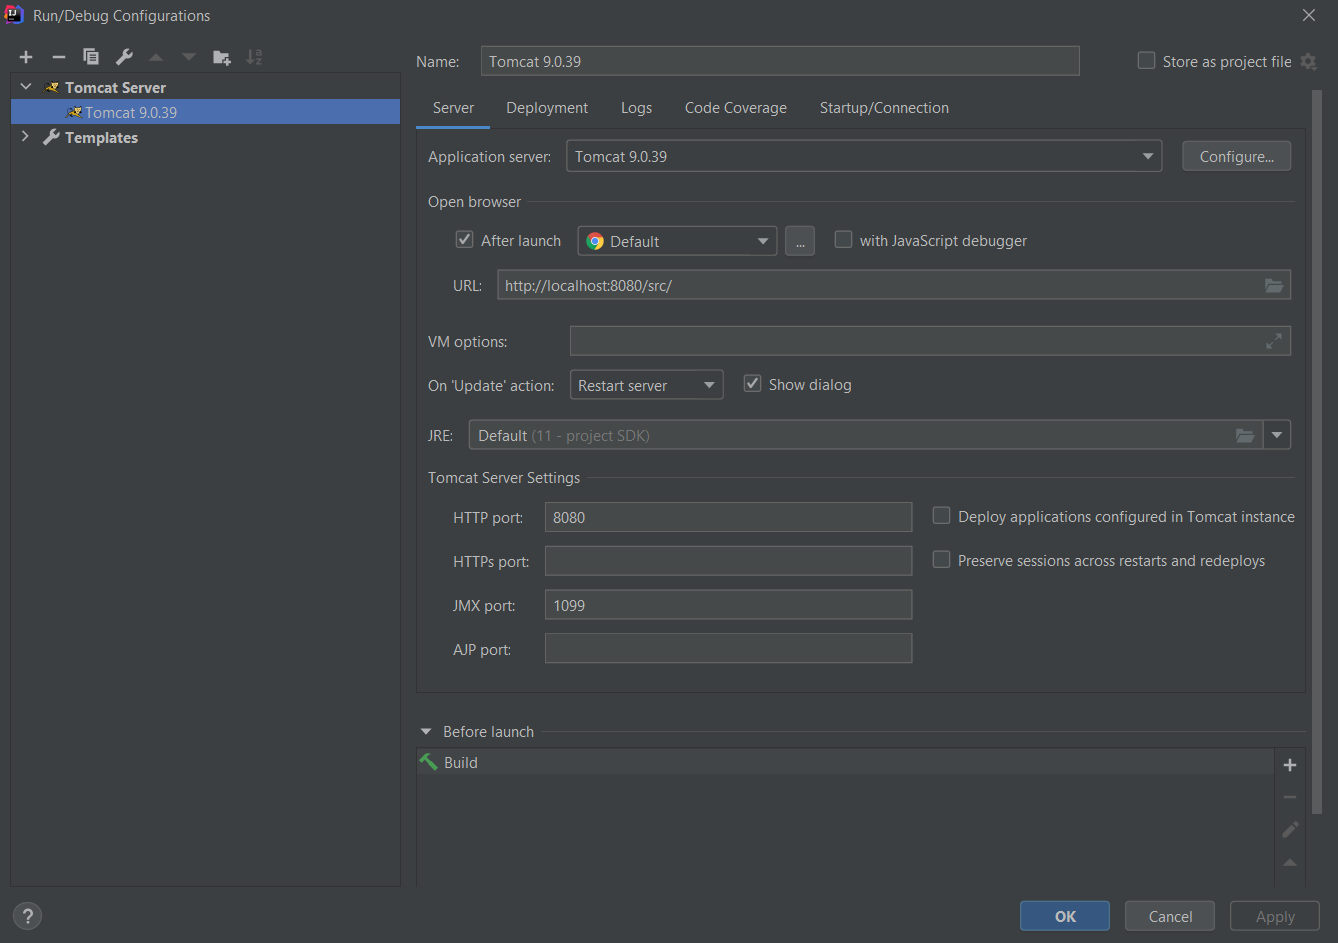The height and width of the screenshot is (943, 1338).
Task: Copy the selected configuration
Action: [91, 57]
